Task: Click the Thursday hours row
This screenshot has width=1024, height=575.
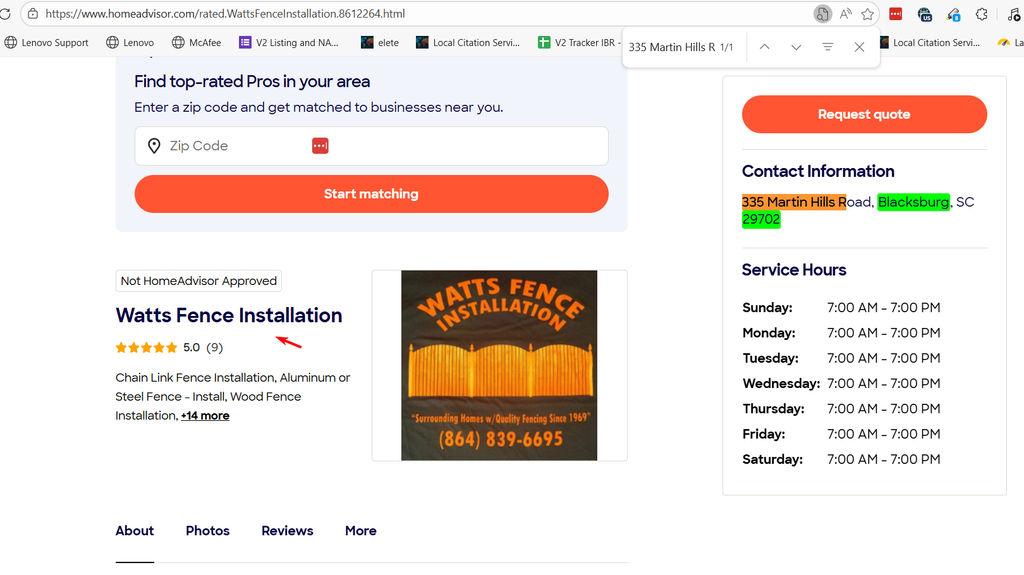Action: [x=841, y=409]
